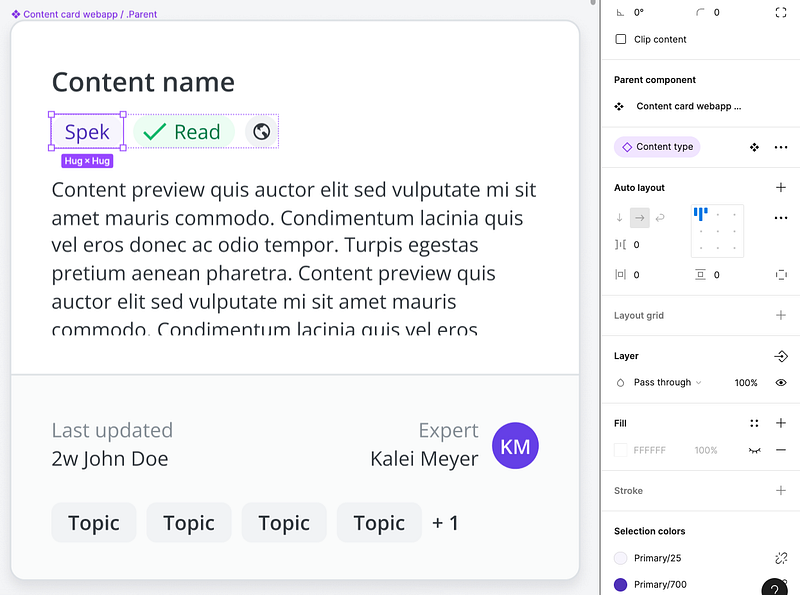
Task: Select the Spek tag on canvas
Action: (x=87, y=132)
